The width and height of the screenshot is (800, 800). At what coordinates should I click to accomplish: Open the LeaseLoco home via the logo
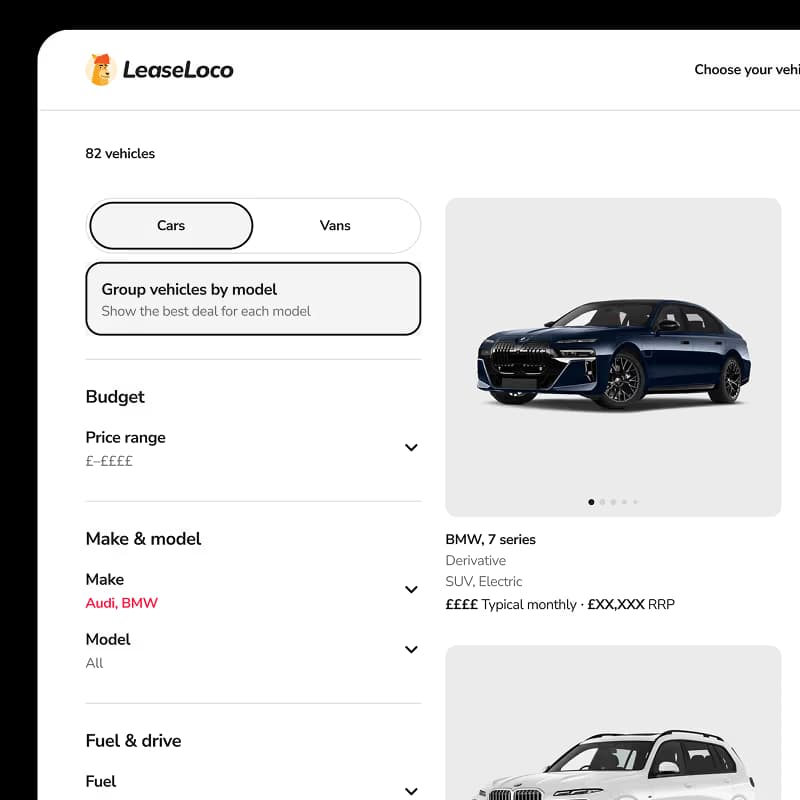coord(160,69)
